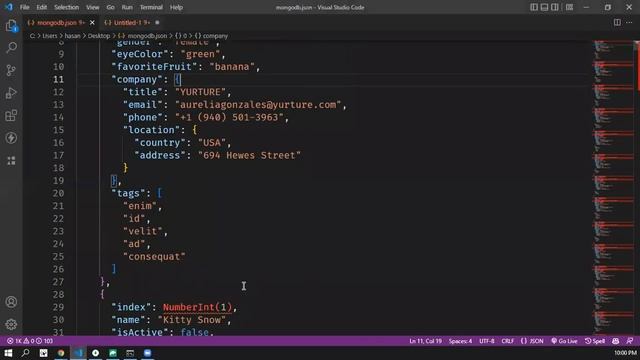Click the NumberInt(1) error text
Image resolution: width=640 pixels, height=360 pixels.
point(198,307)
